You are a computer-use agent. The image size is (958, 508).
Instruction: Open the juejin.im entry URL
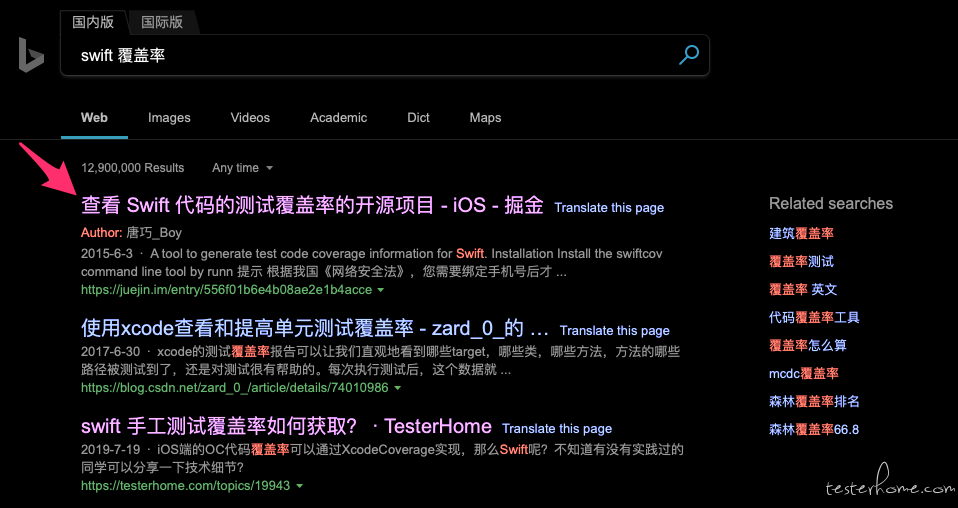(226, 289)
